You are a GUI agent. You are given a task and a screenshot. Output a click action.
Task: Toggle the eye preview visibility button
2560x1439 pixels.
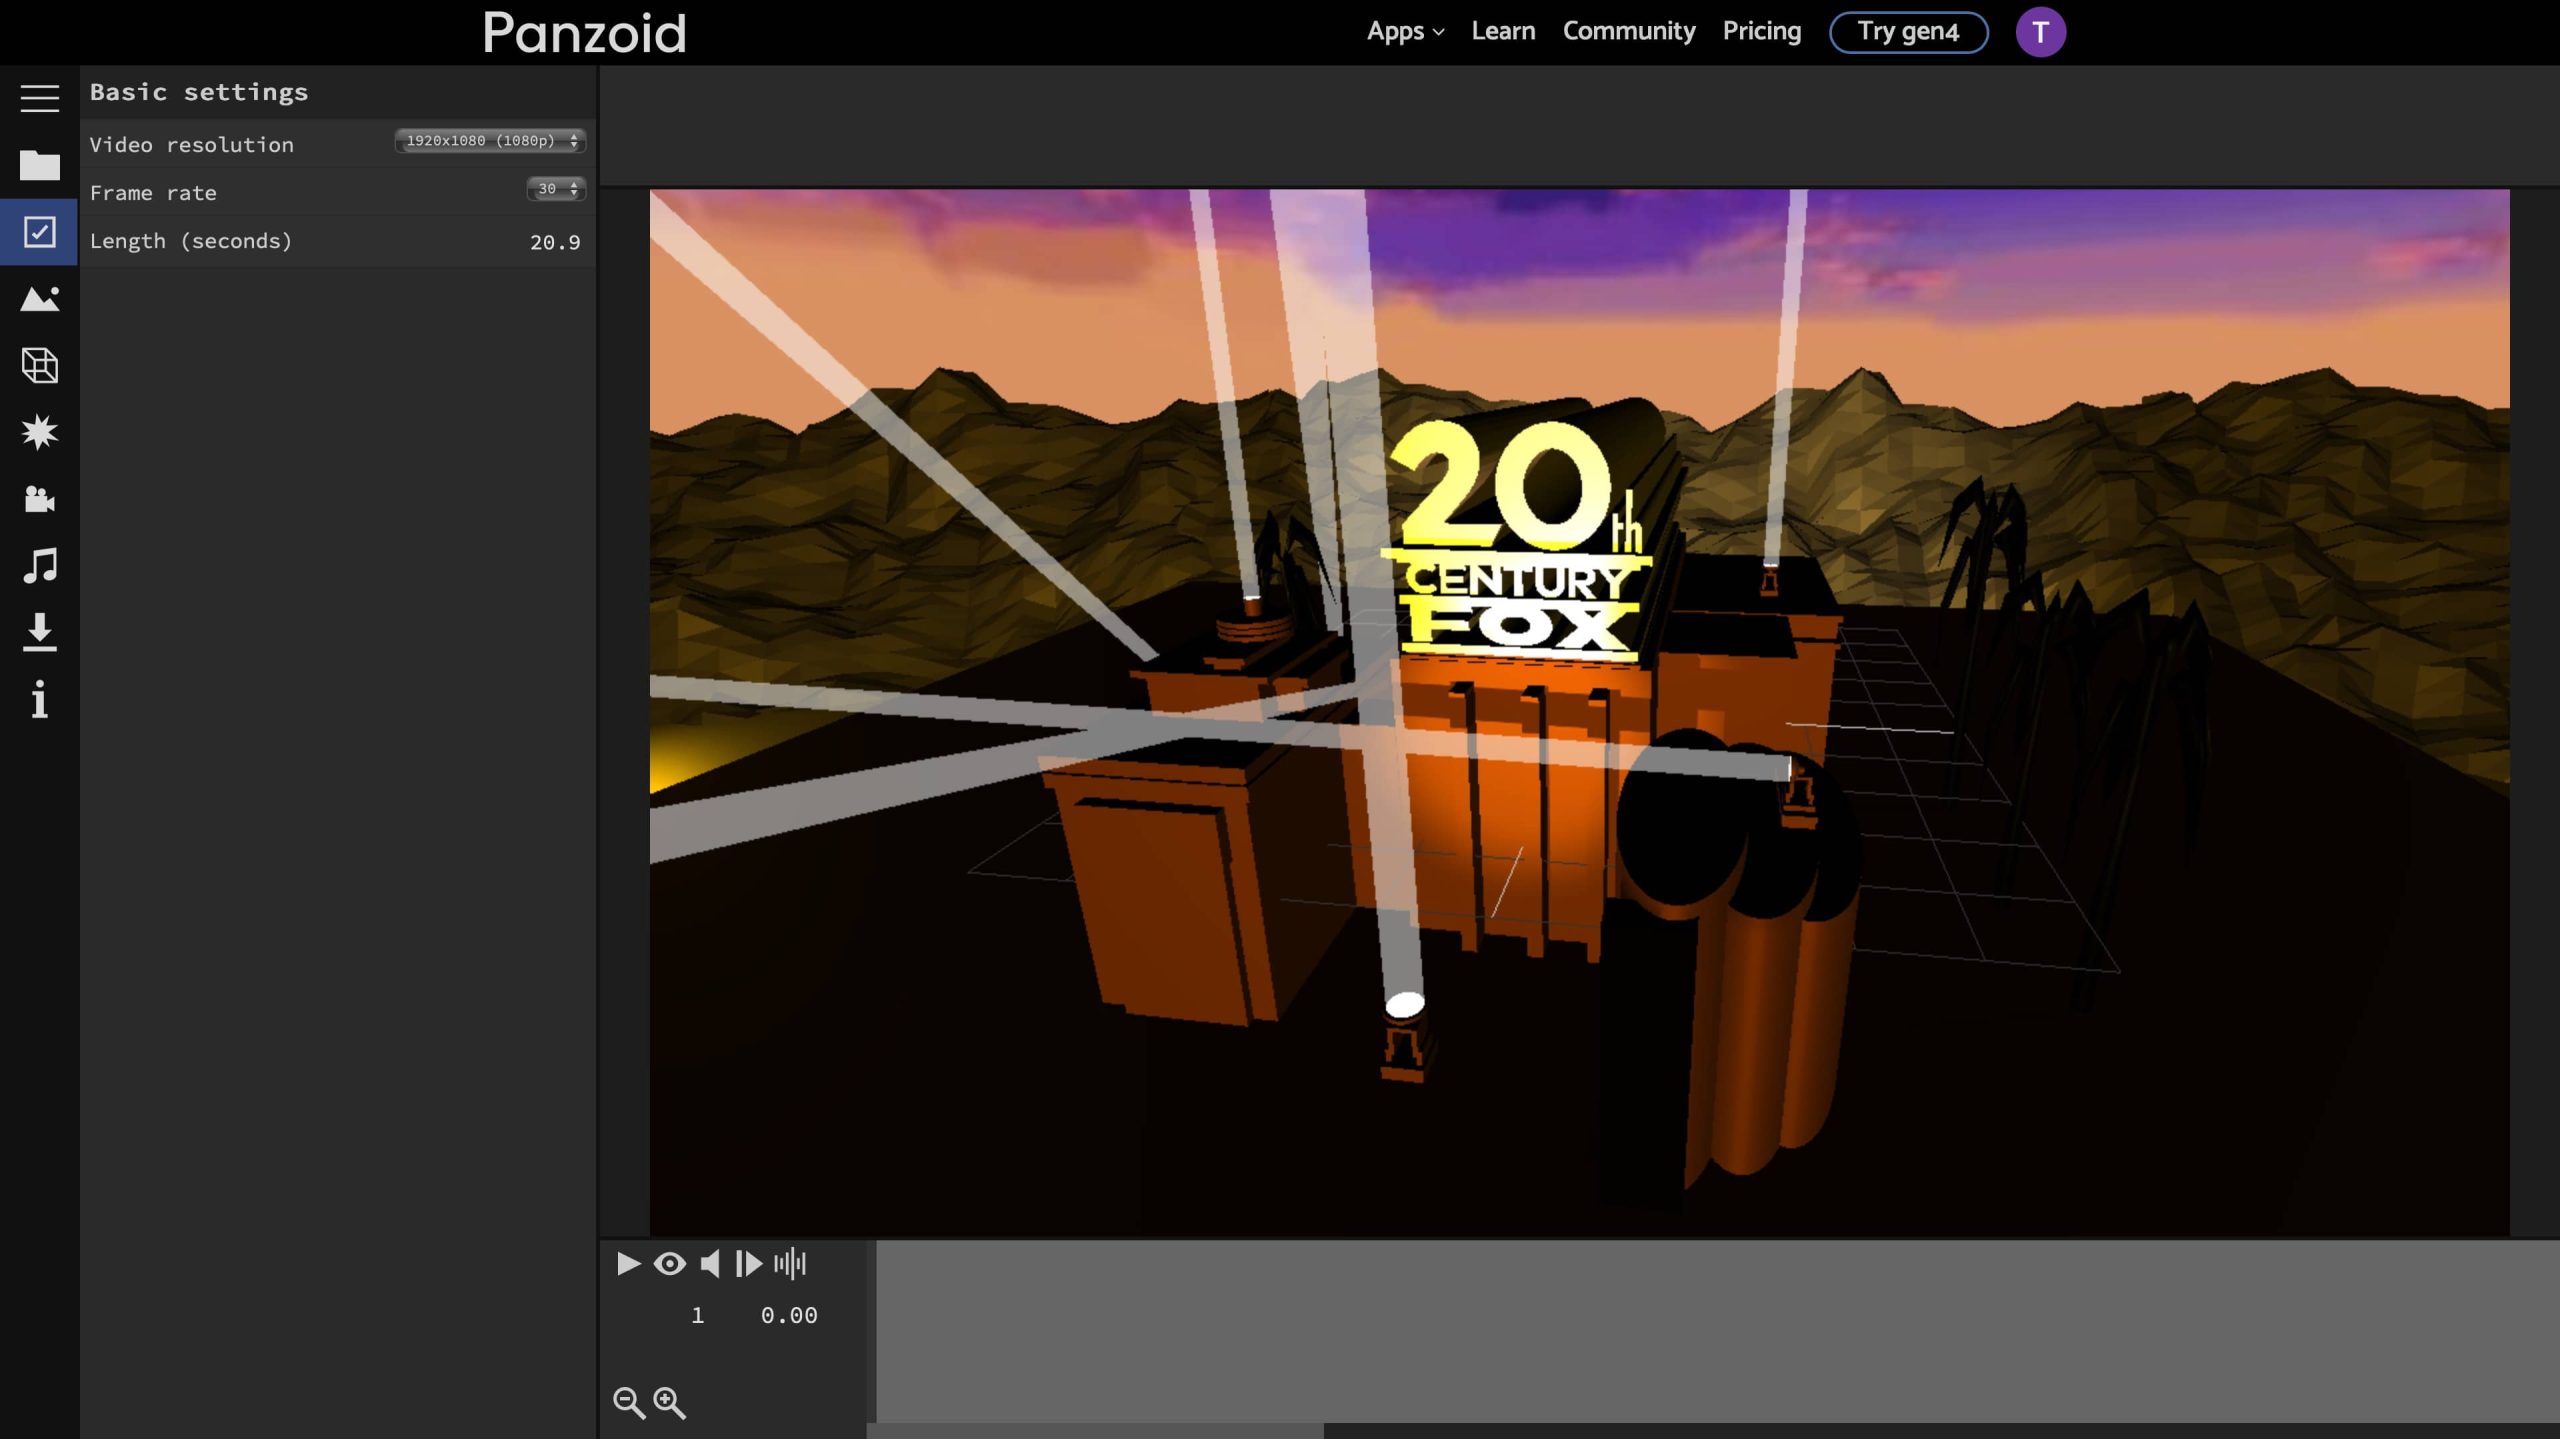pyautogui.click(x=669, y=1264)
